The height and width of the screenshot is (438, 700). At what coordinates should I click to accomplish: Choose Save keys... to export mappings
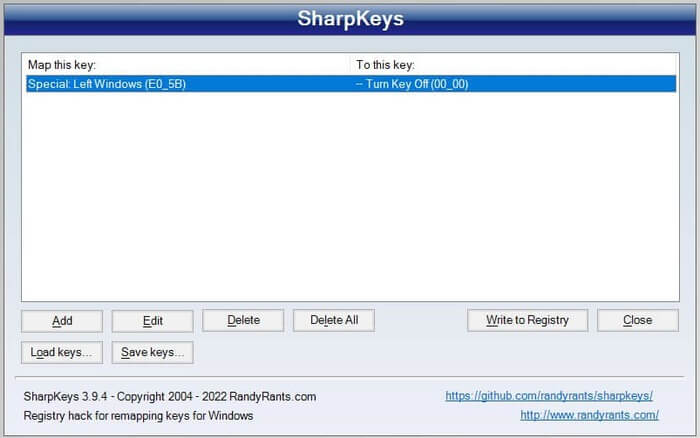pyautogui.click(x=152, y=352)
